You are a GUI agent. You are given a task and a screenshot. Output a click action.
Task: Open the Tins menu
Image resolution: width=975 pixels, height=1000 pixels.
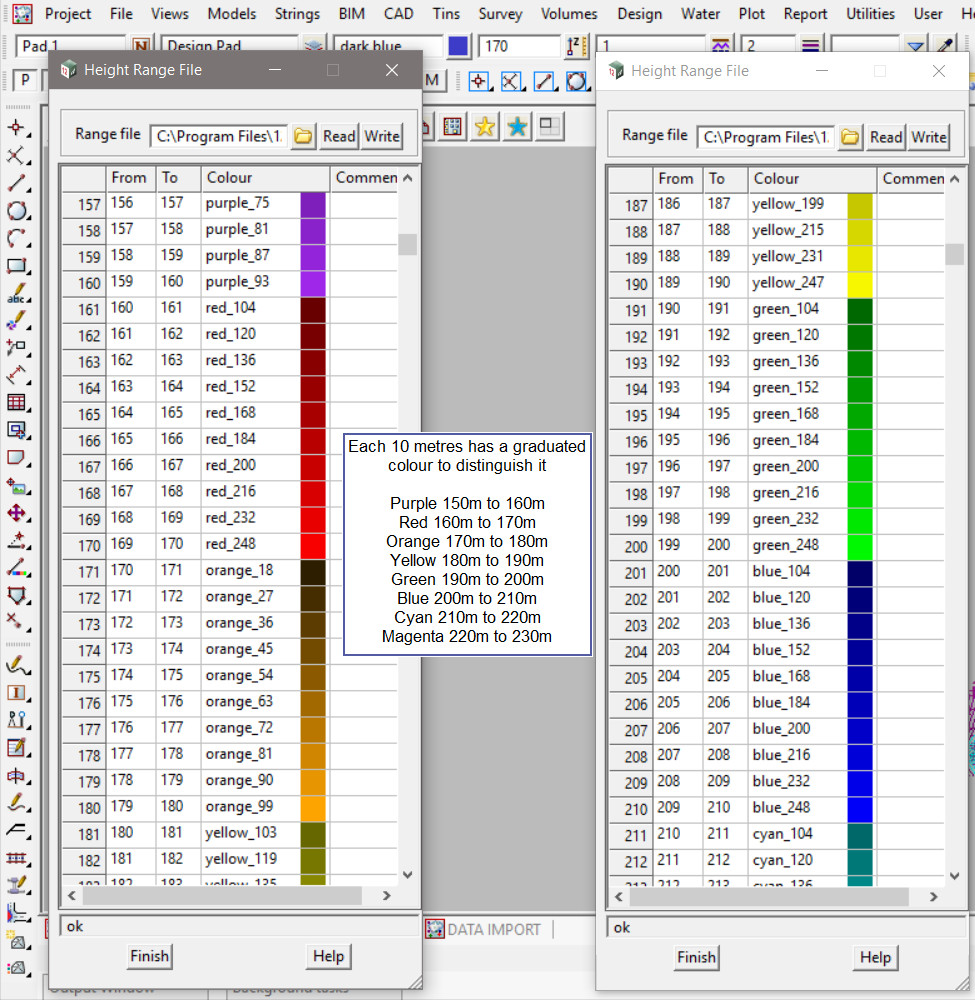pyautogui.click(x=446, y=14)
